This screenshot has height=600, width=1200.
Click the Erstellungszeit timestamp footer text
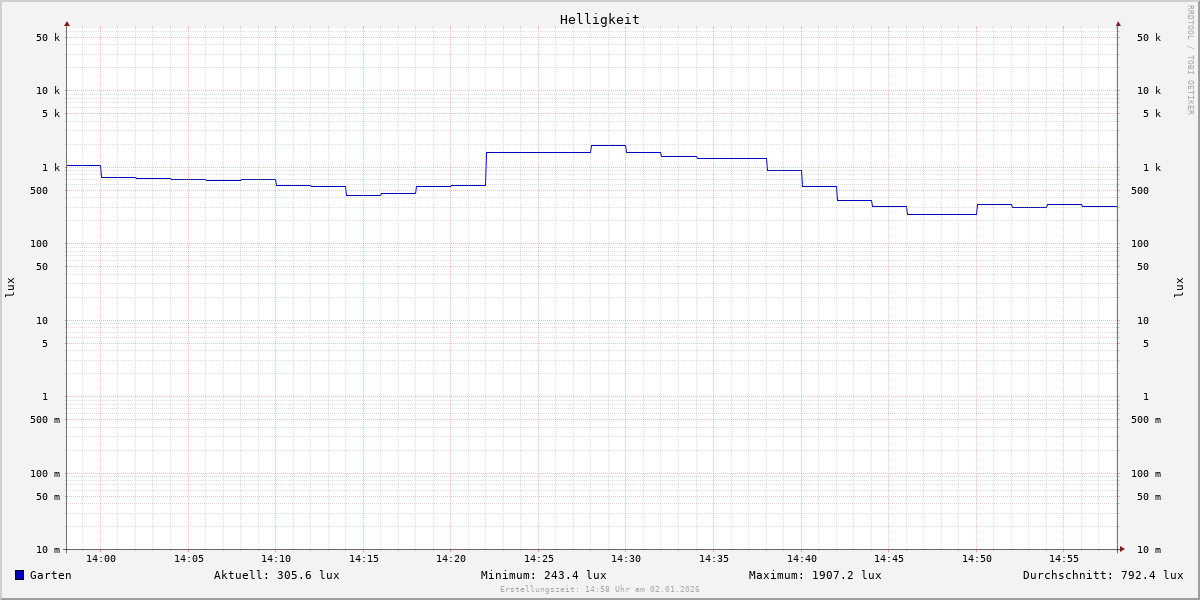[x=600, y=590]
